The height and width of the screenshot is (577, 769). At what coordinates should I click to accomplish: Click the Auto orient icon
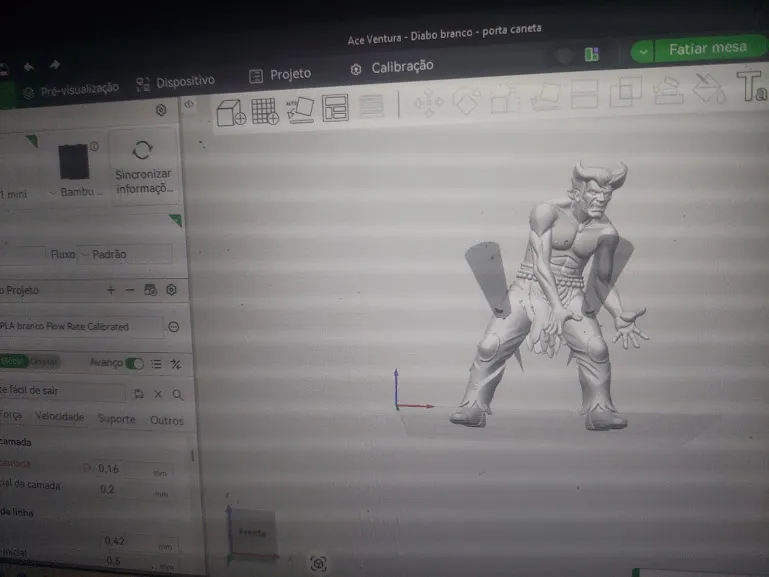(x=300, y=109)
